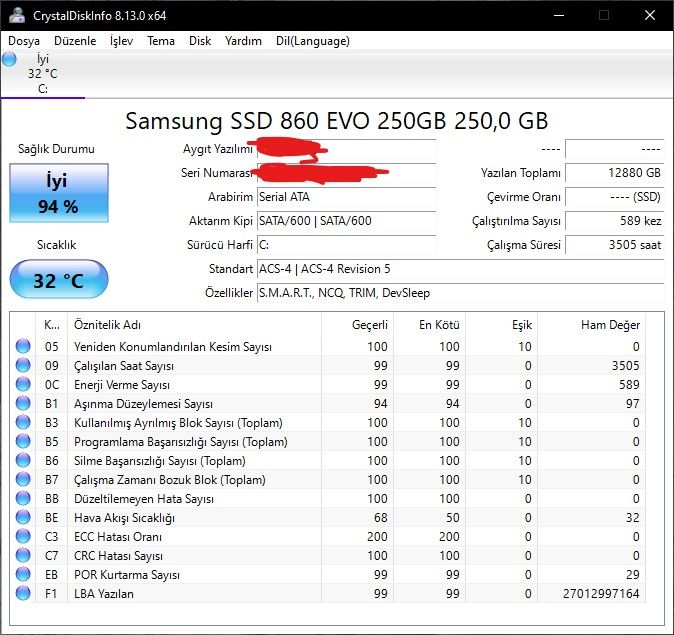The image size is (674, 635).
Task: Click status orb for attribute C3
Action: [x=23, y=537]
